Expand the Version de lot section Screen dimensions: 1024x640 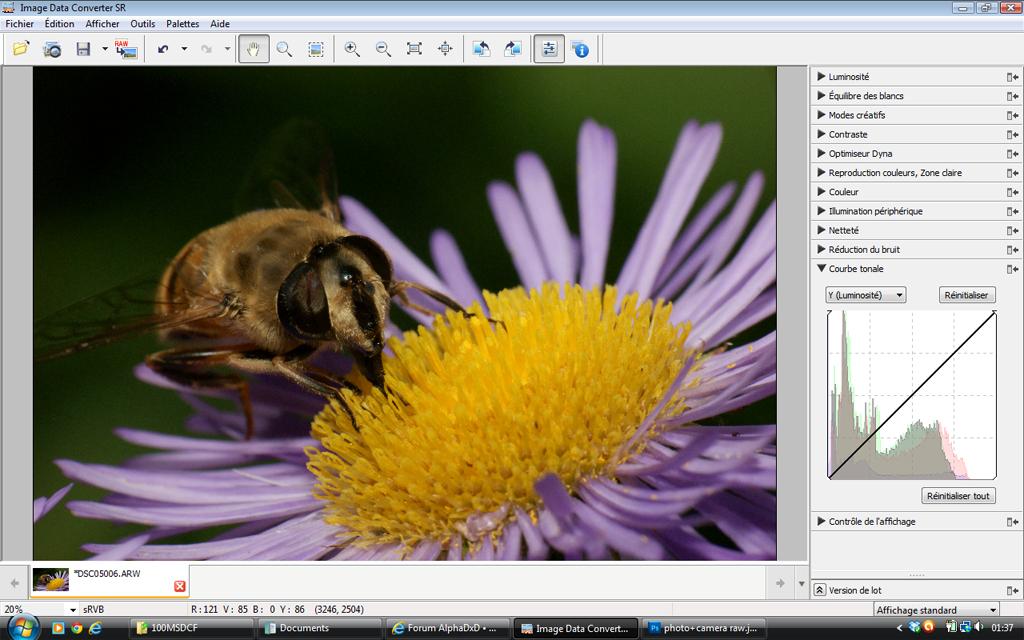coord(820,590)
